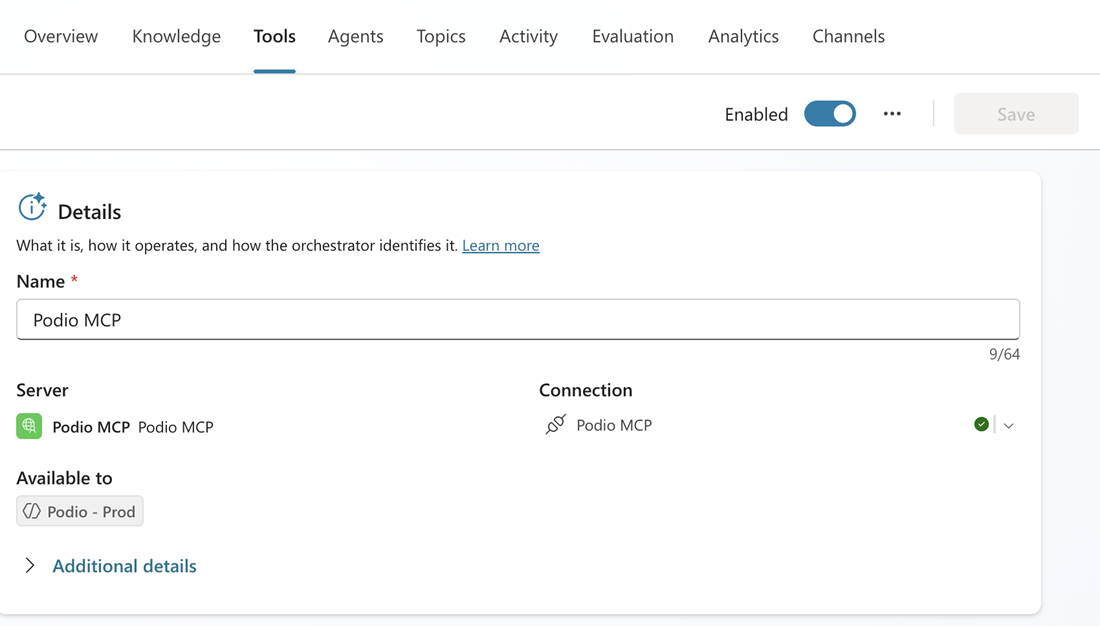Image resolution: width=1100 pixels, height=626 pixels.
Task: Open the Connection dropdown chevron
Action: pos(1009,425)
